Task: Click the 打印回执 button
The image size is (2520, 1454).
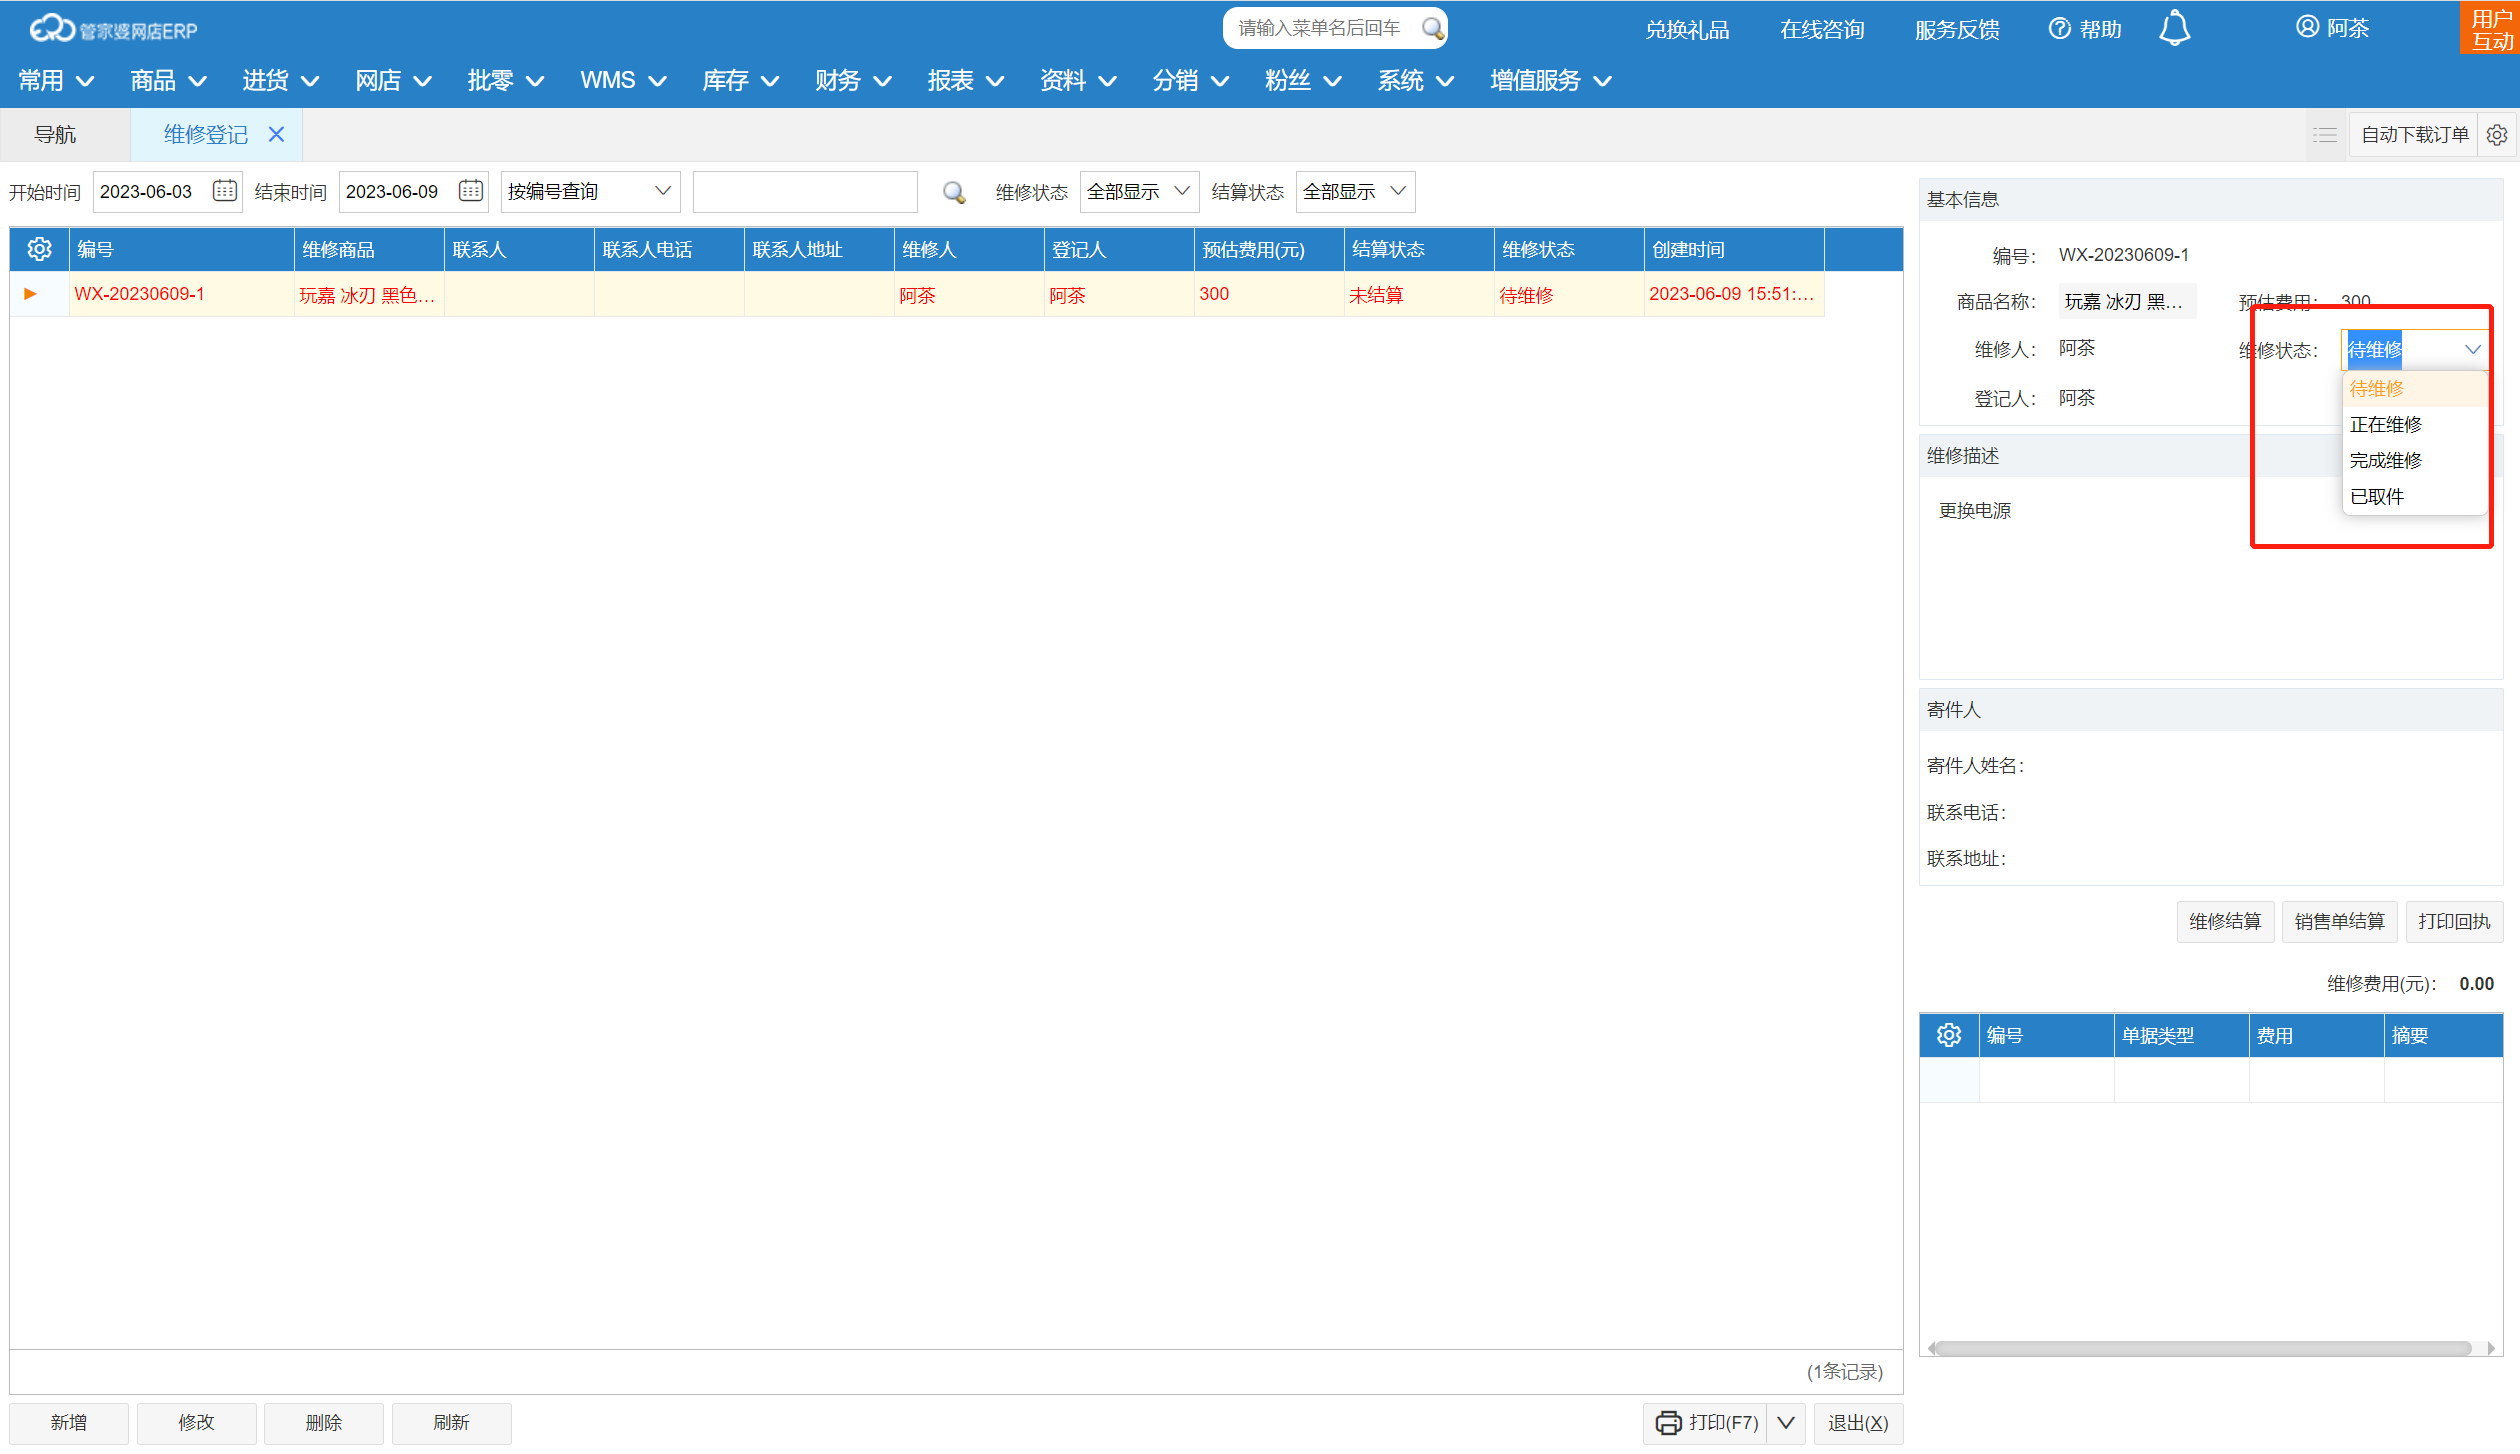Action: point(2454,921)
